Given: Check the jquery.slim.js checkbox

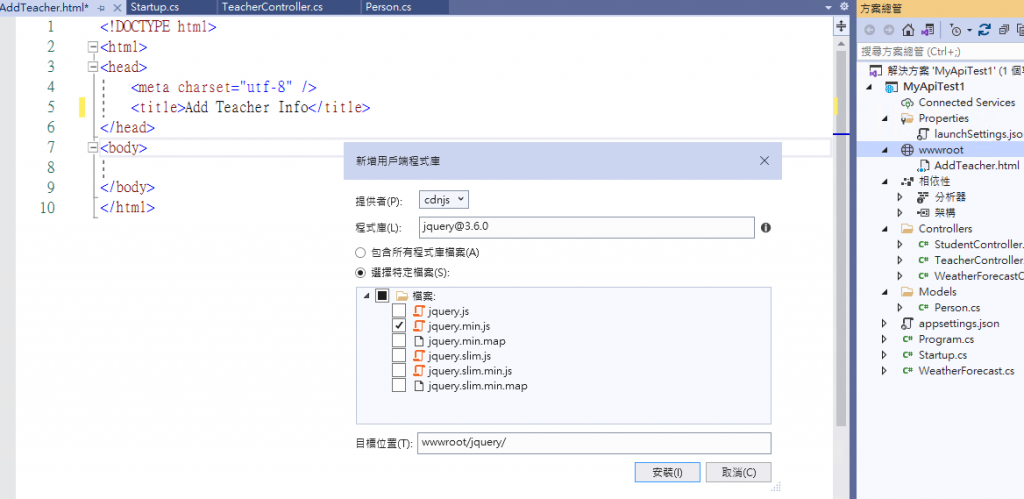Looking at the screenshot, I should tap(398, 356).
